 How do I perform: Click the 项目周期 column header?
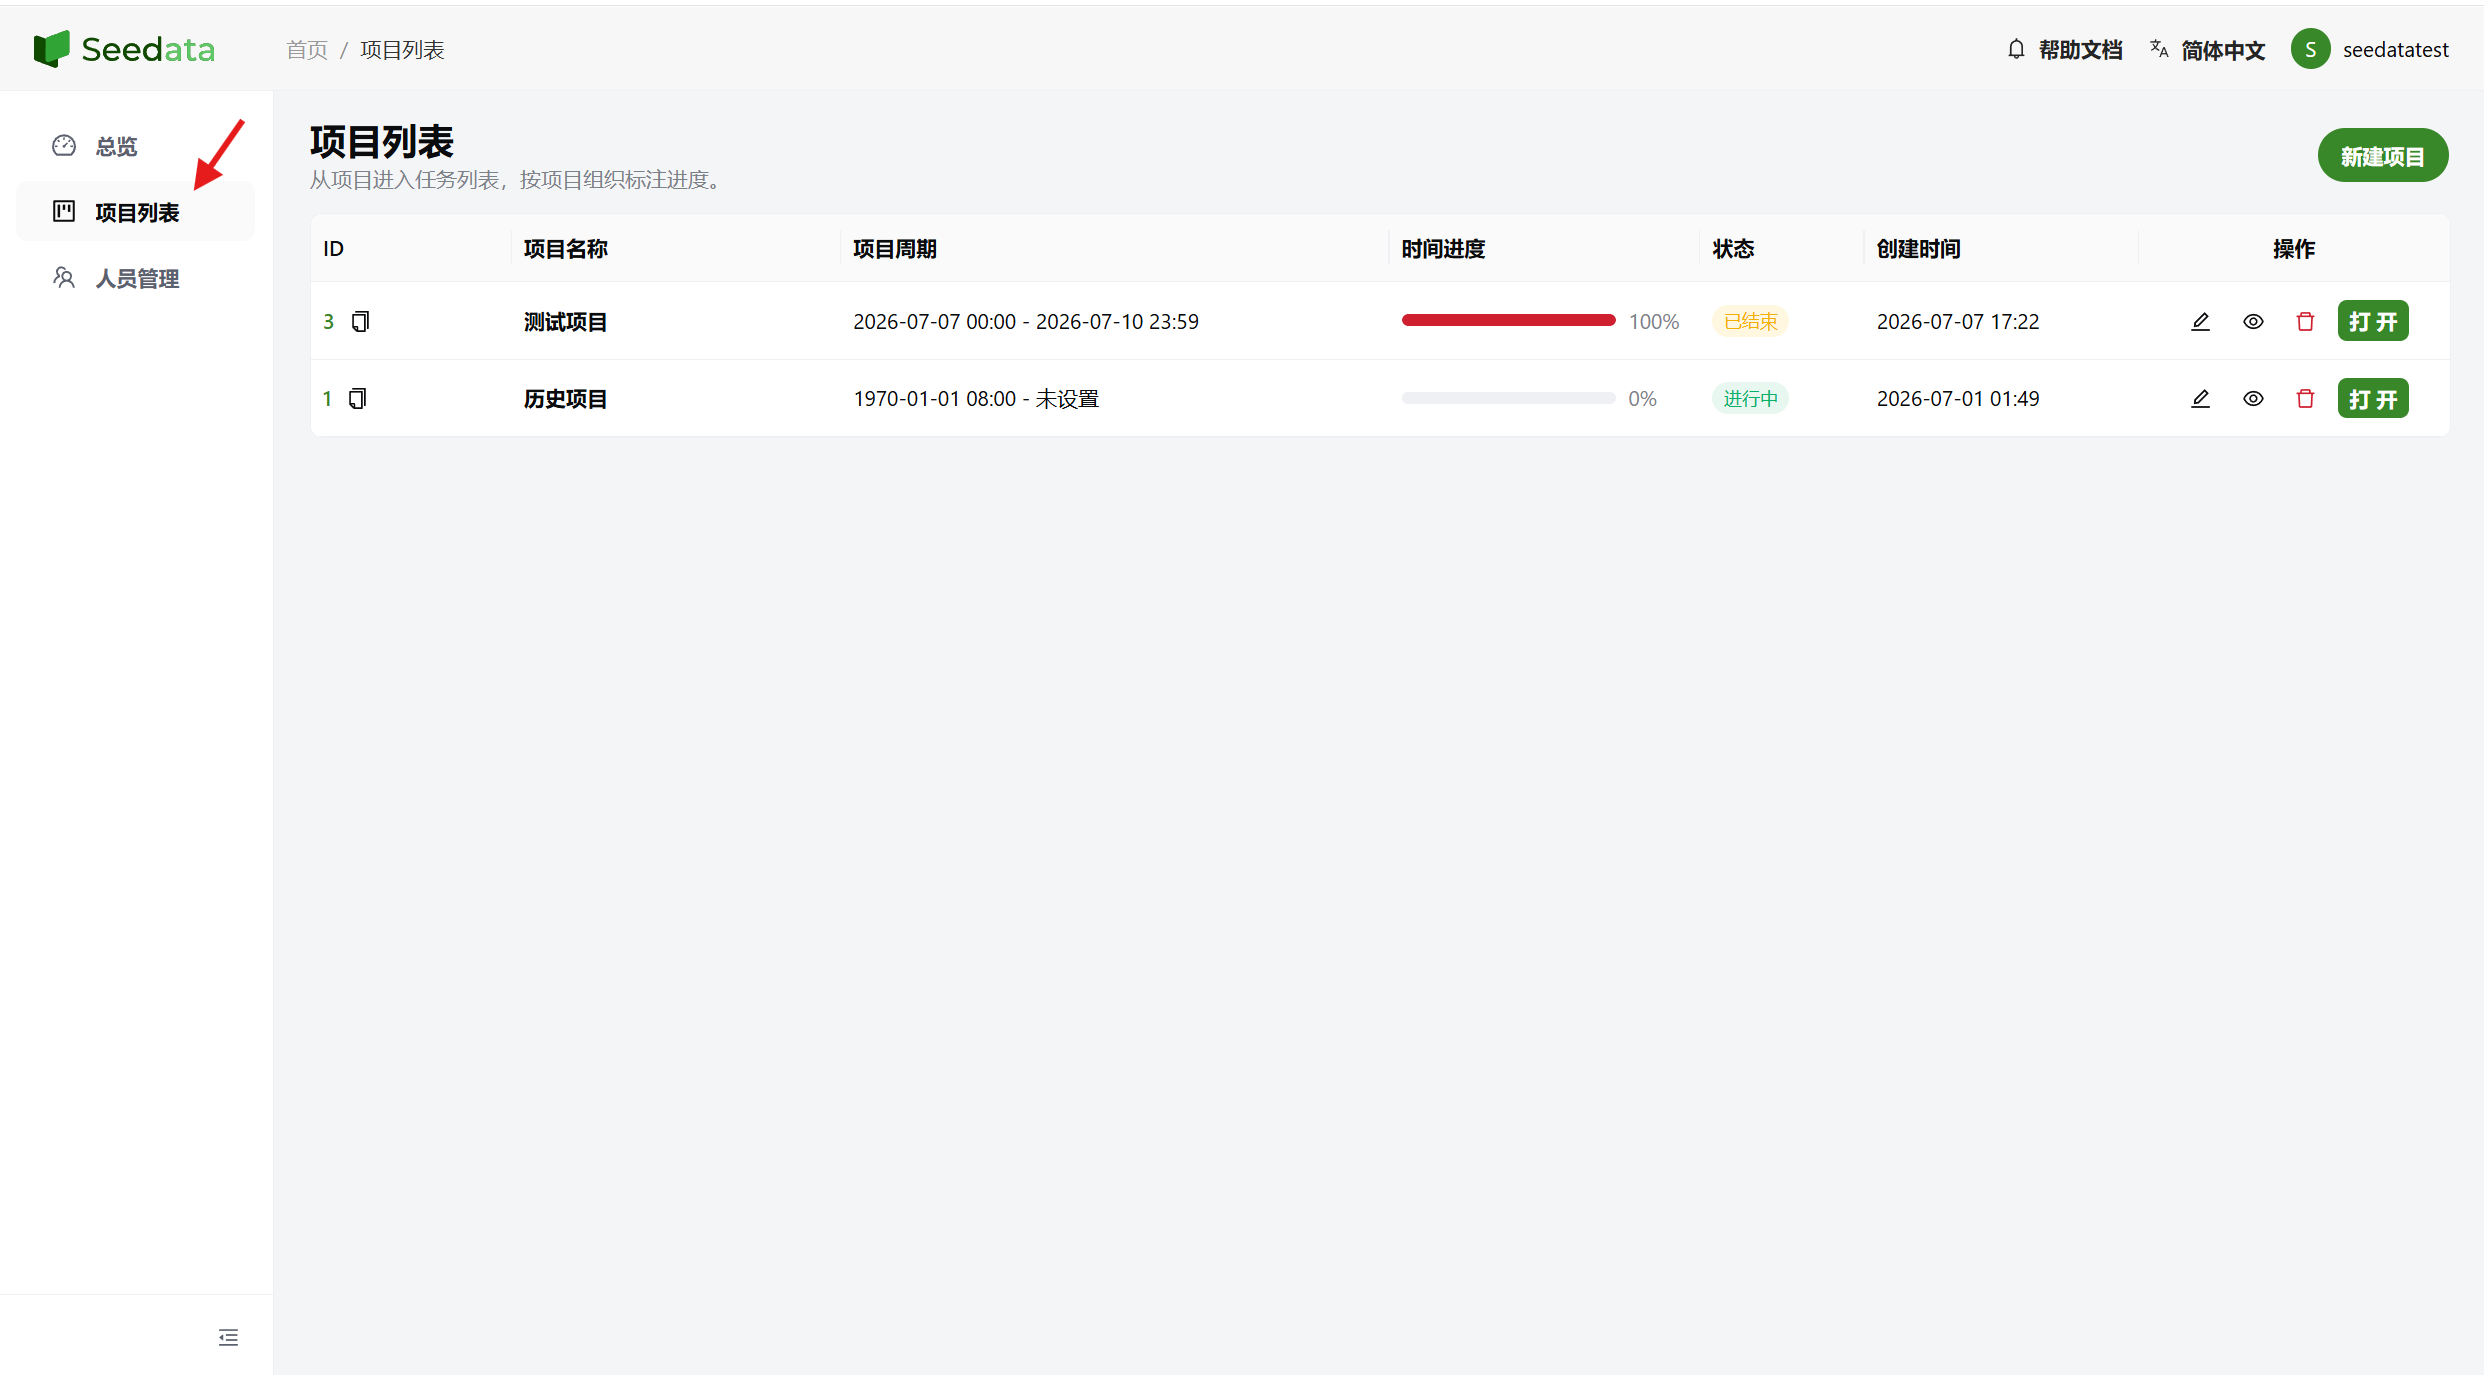(x=894, y=248)
